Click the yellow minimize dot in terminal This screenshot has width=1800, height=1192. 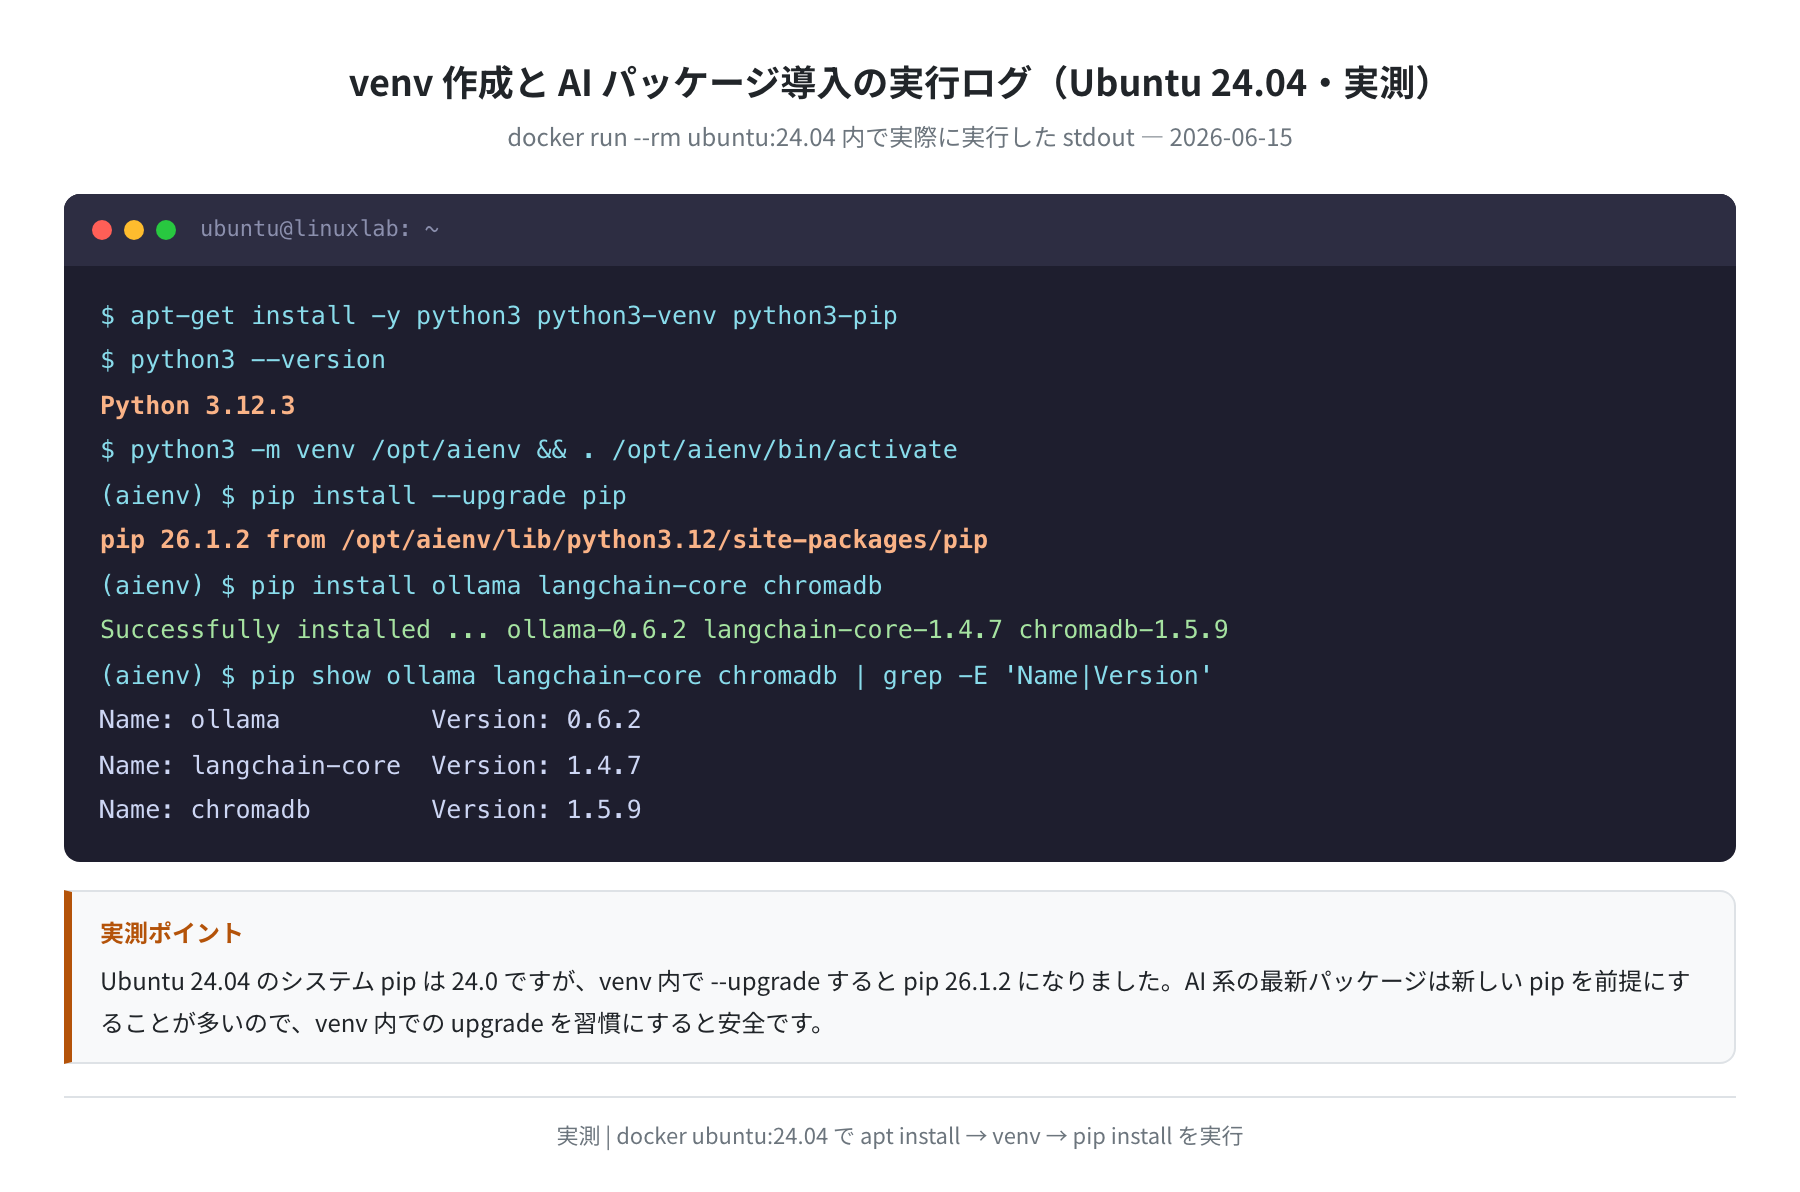134,230
